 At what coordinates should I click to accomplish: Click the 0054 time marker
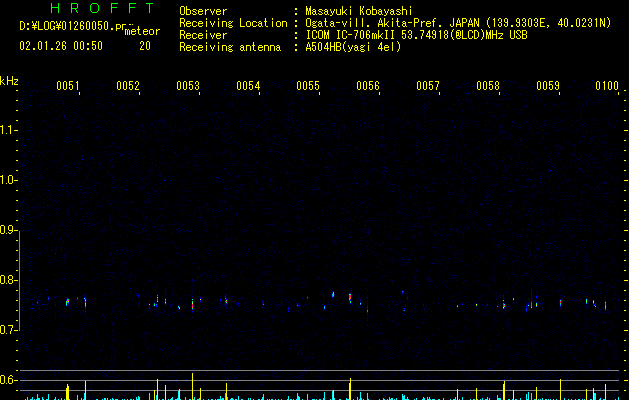click(248, 85)
